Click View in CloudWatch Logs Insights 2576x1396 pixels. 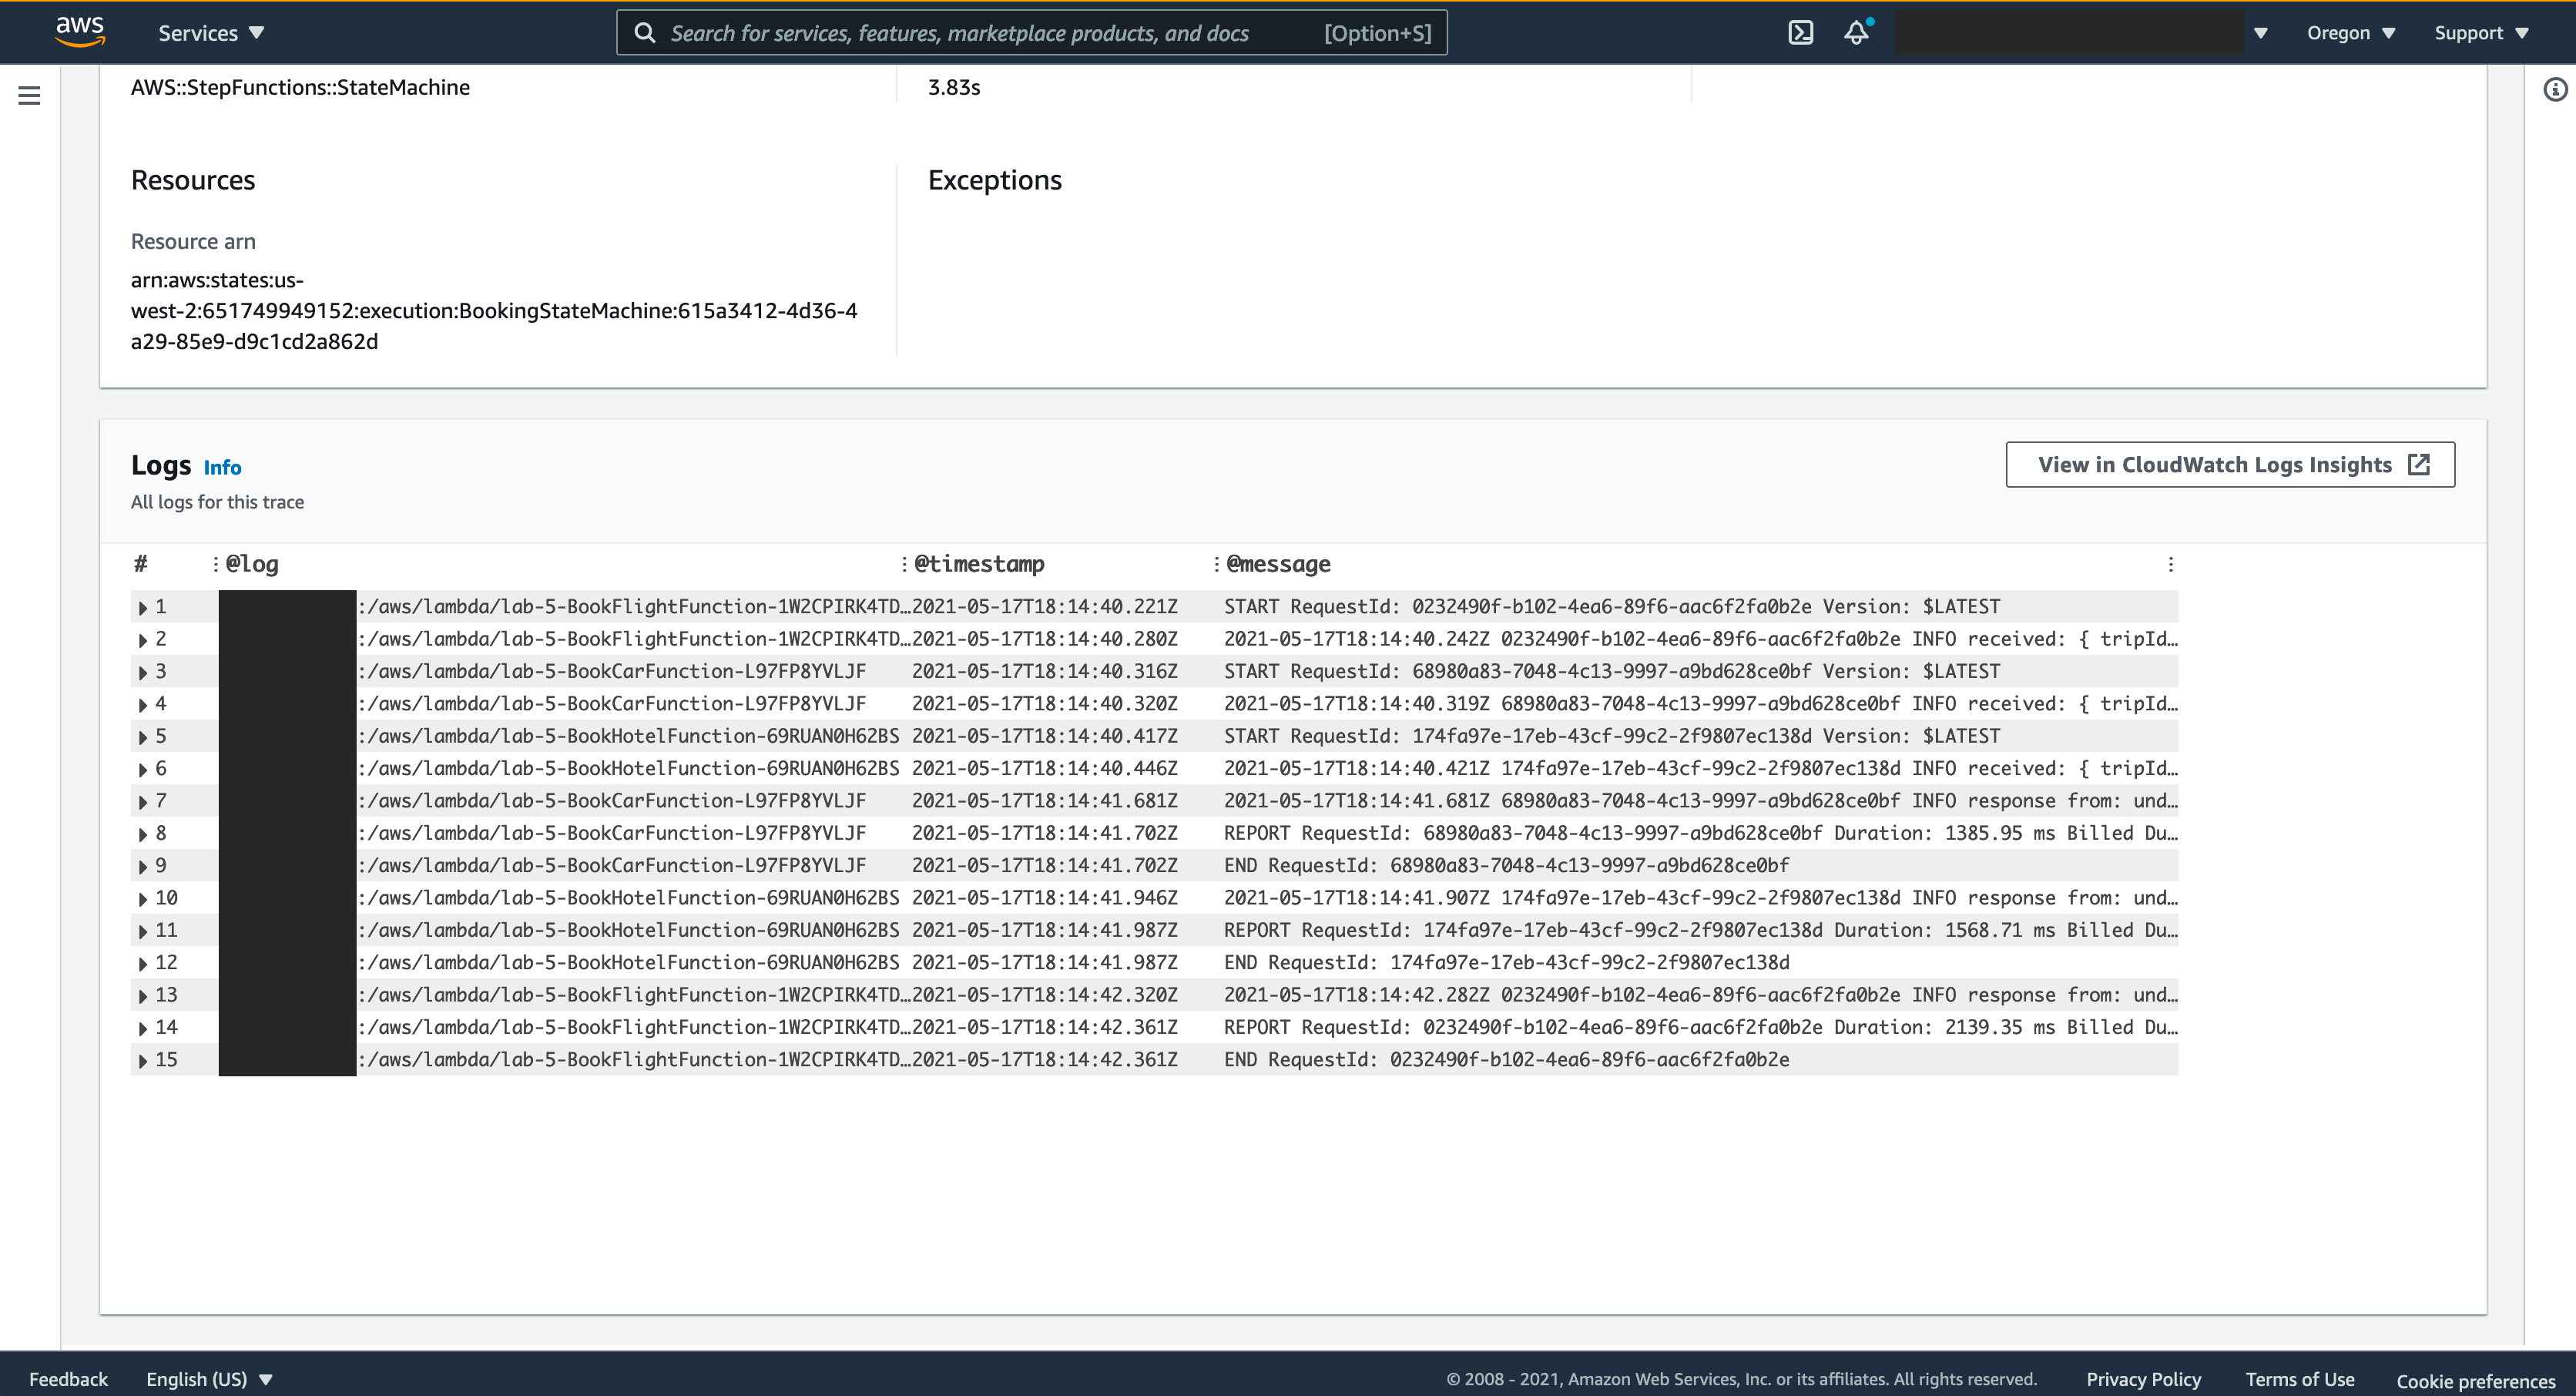coord(2230,464)
